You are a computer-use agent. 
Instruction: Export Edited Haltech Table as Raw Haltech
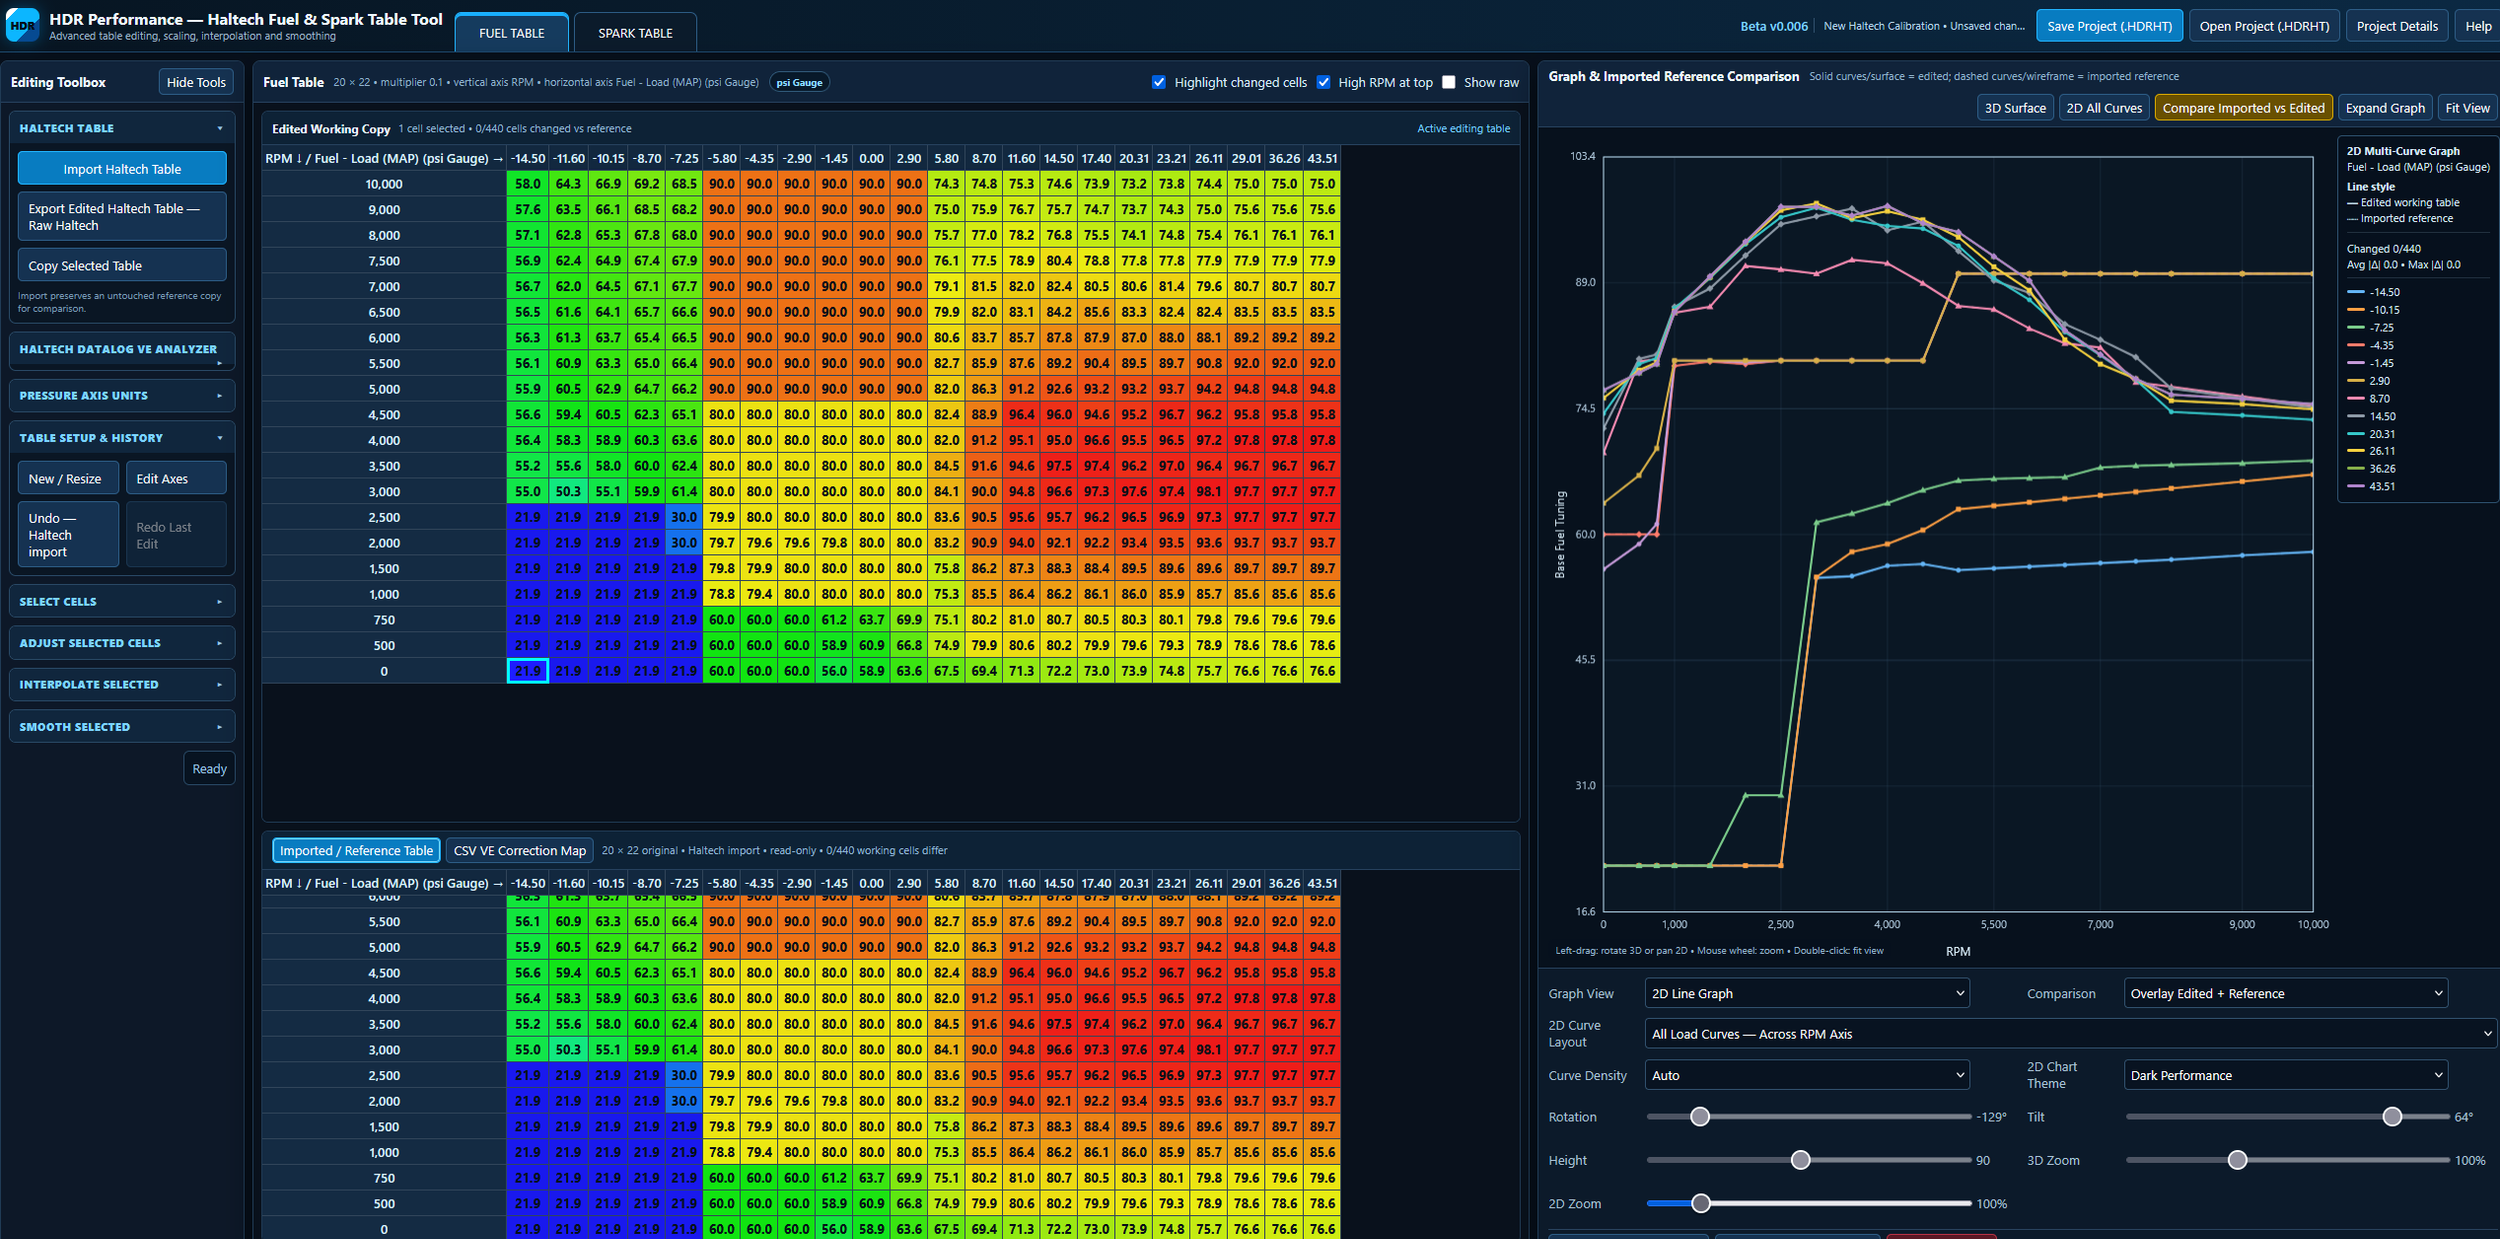(x=122, y=217)
